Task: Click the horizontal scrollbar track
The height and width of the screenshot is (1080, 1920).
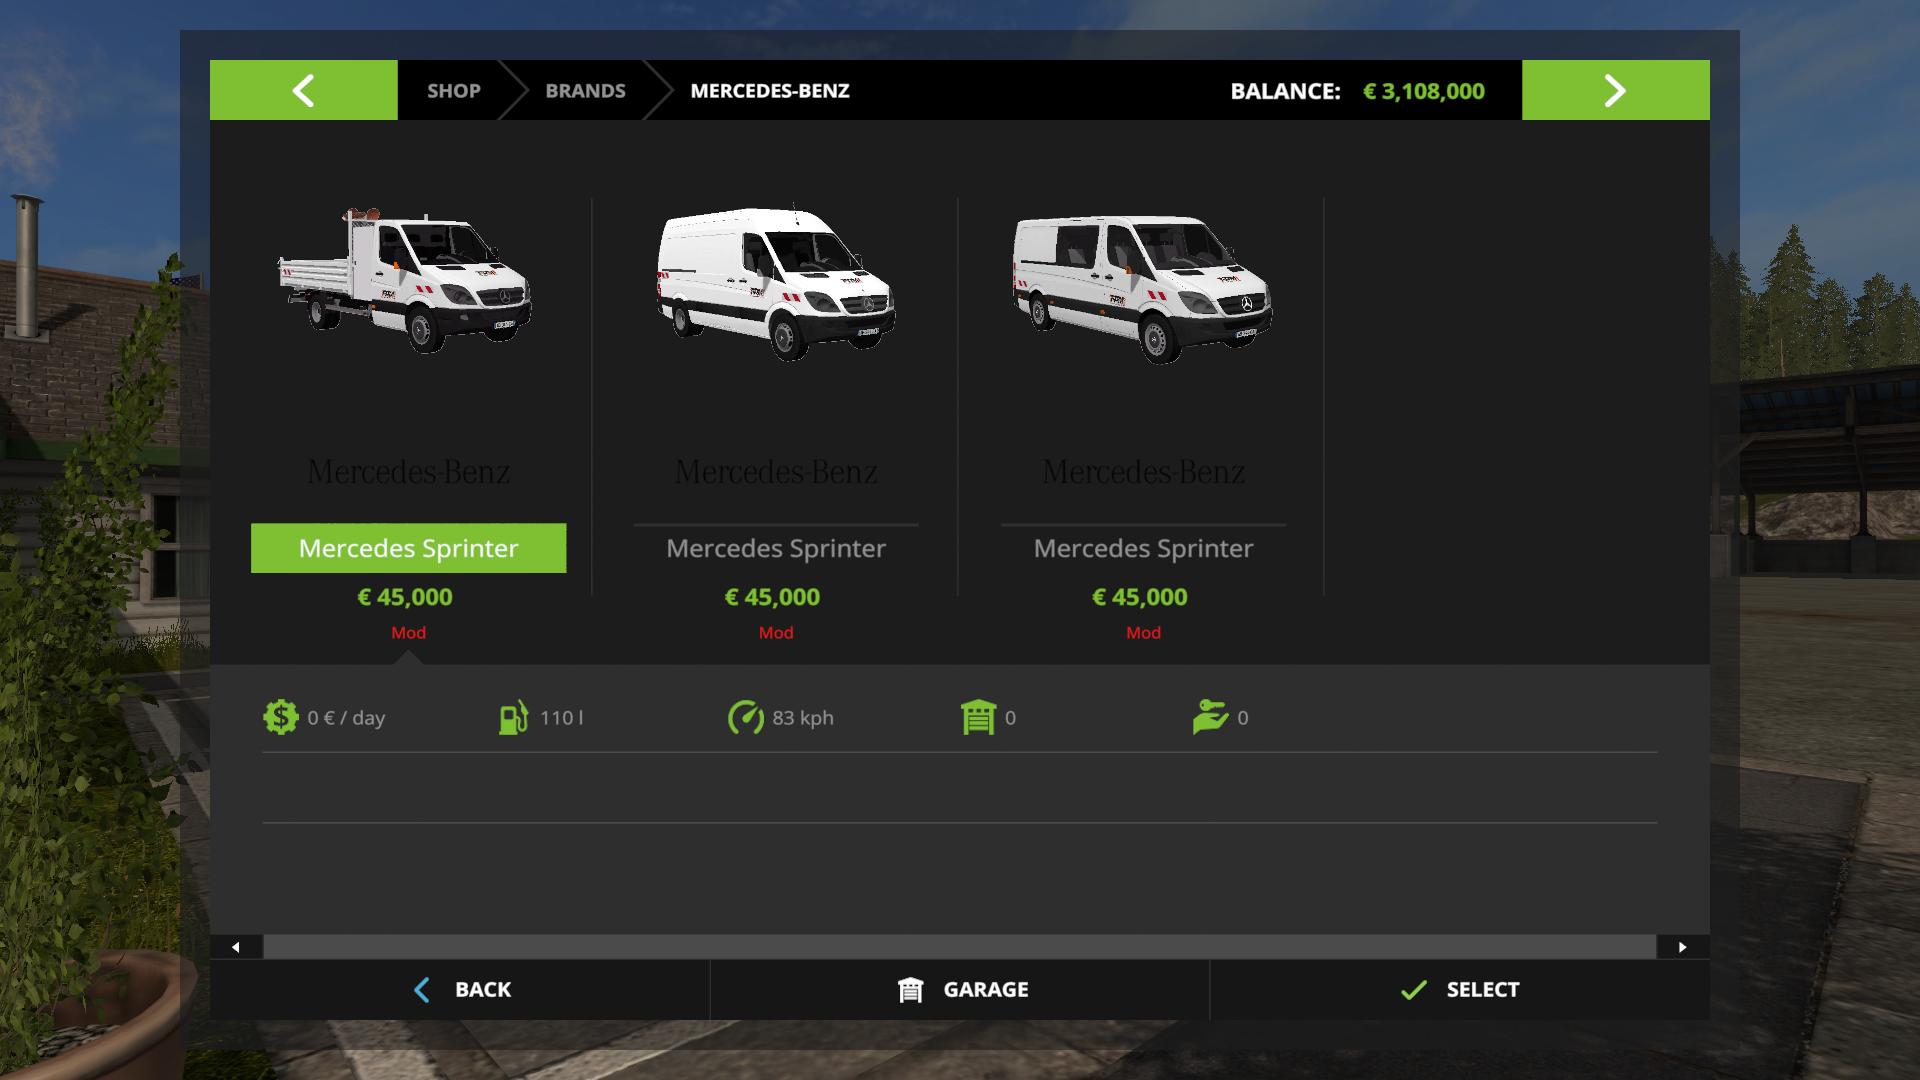Action: [958, 947]
